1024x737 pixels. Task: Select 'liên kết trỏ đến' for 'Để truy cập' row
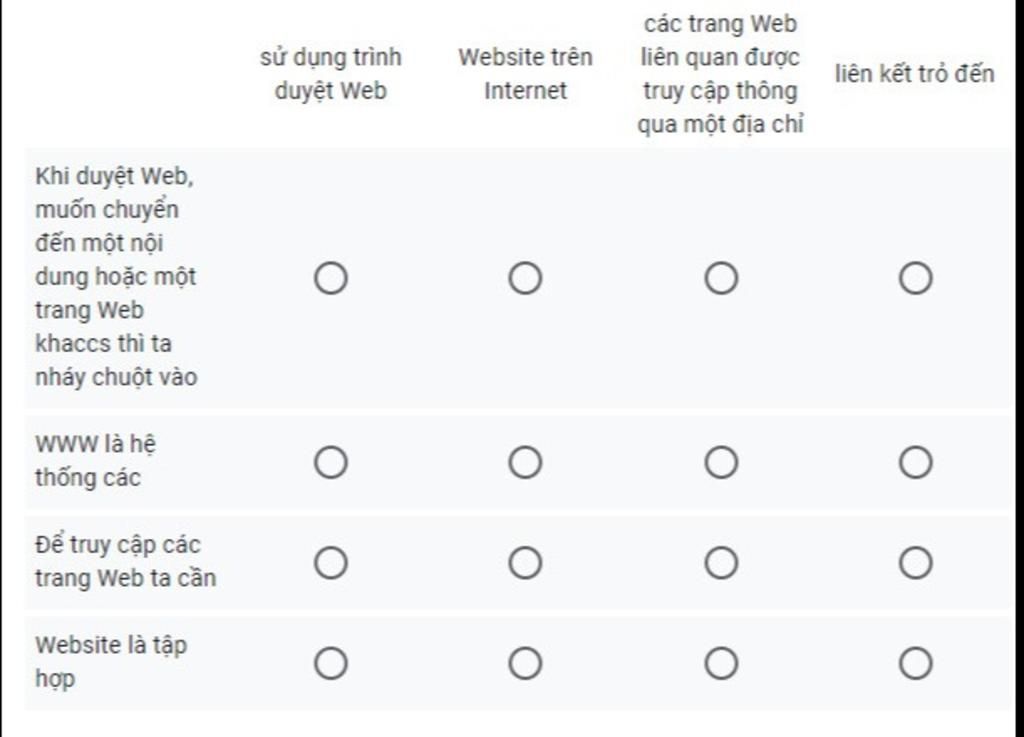(915, 563)
